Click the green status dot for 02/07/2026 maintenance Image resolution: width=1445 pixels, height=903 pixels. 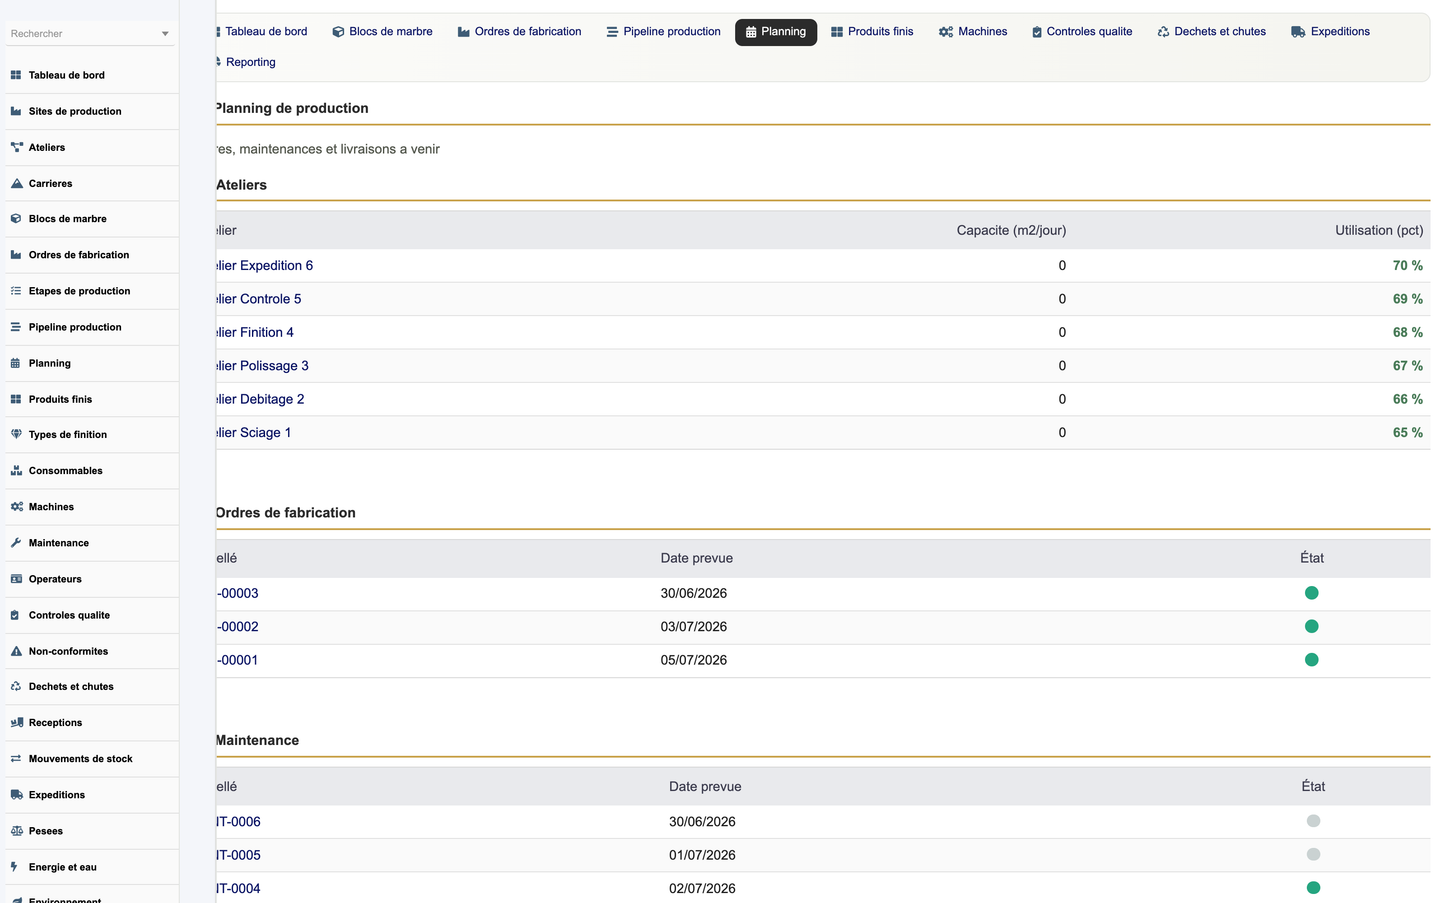point(1313,888)
